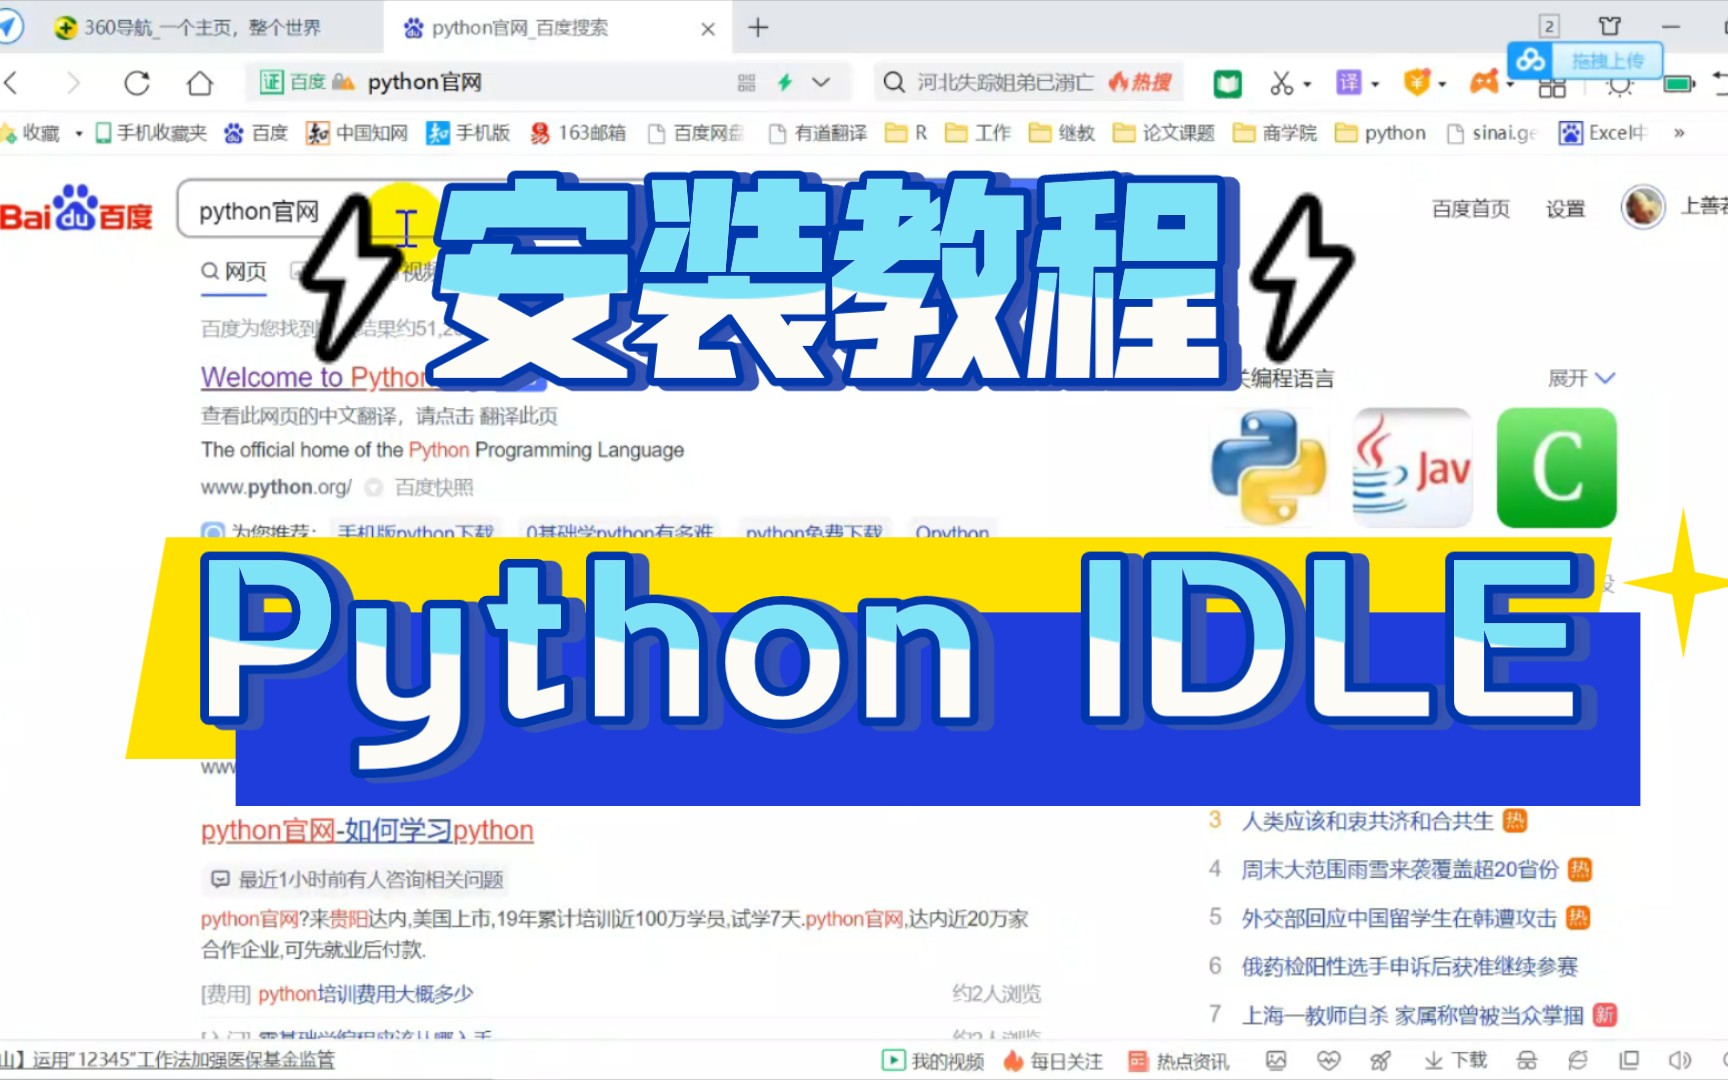Click the magnifier icon in the search box
This screenshot has height=1080, width=1728.
894,82
